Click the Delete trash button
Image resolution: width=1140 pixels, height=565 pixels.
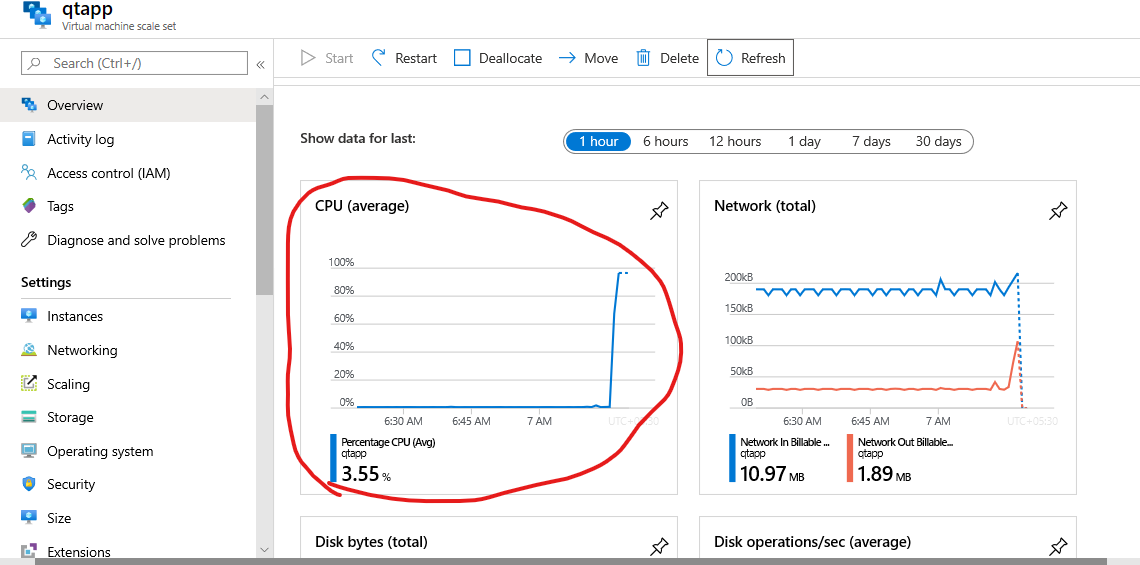[x=667, y=58]
